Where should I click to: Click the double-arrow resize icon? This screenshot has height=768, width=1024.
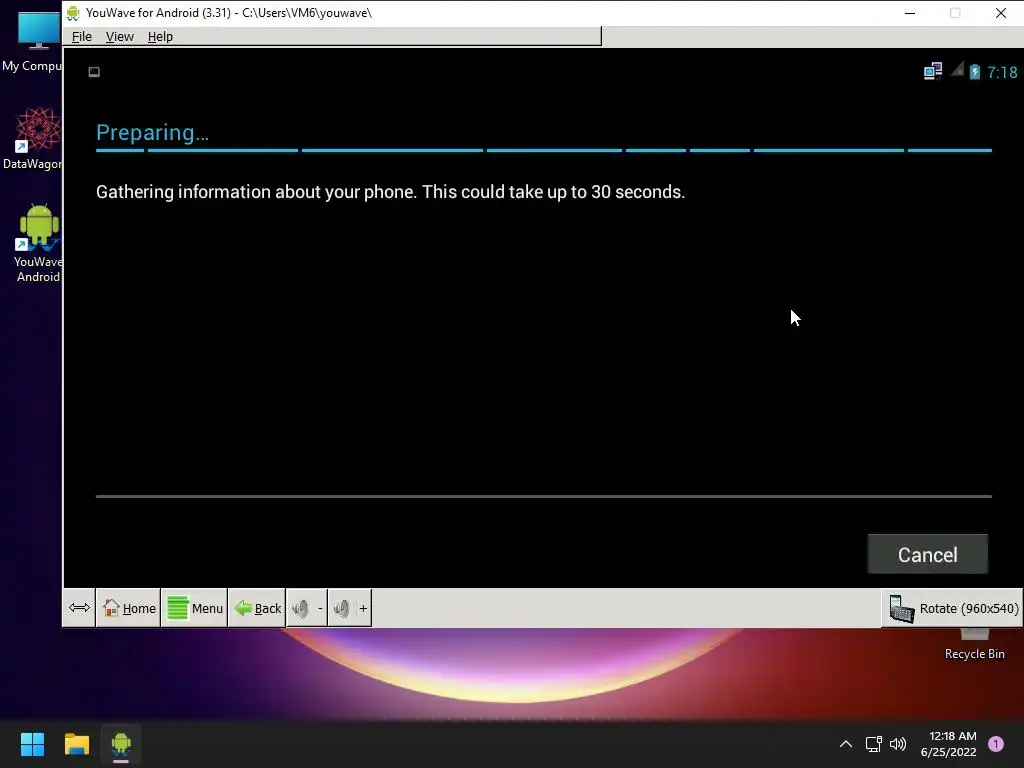79,608
